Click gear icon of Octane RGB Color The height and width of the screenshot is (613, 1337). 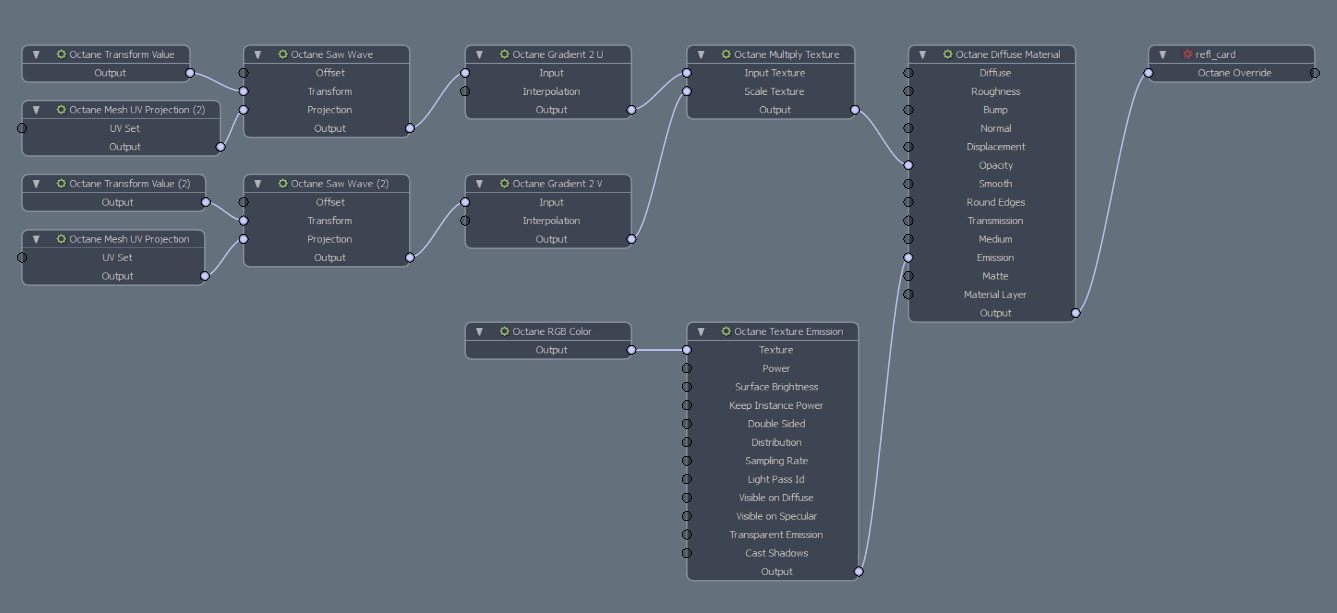tap(505, 331)
